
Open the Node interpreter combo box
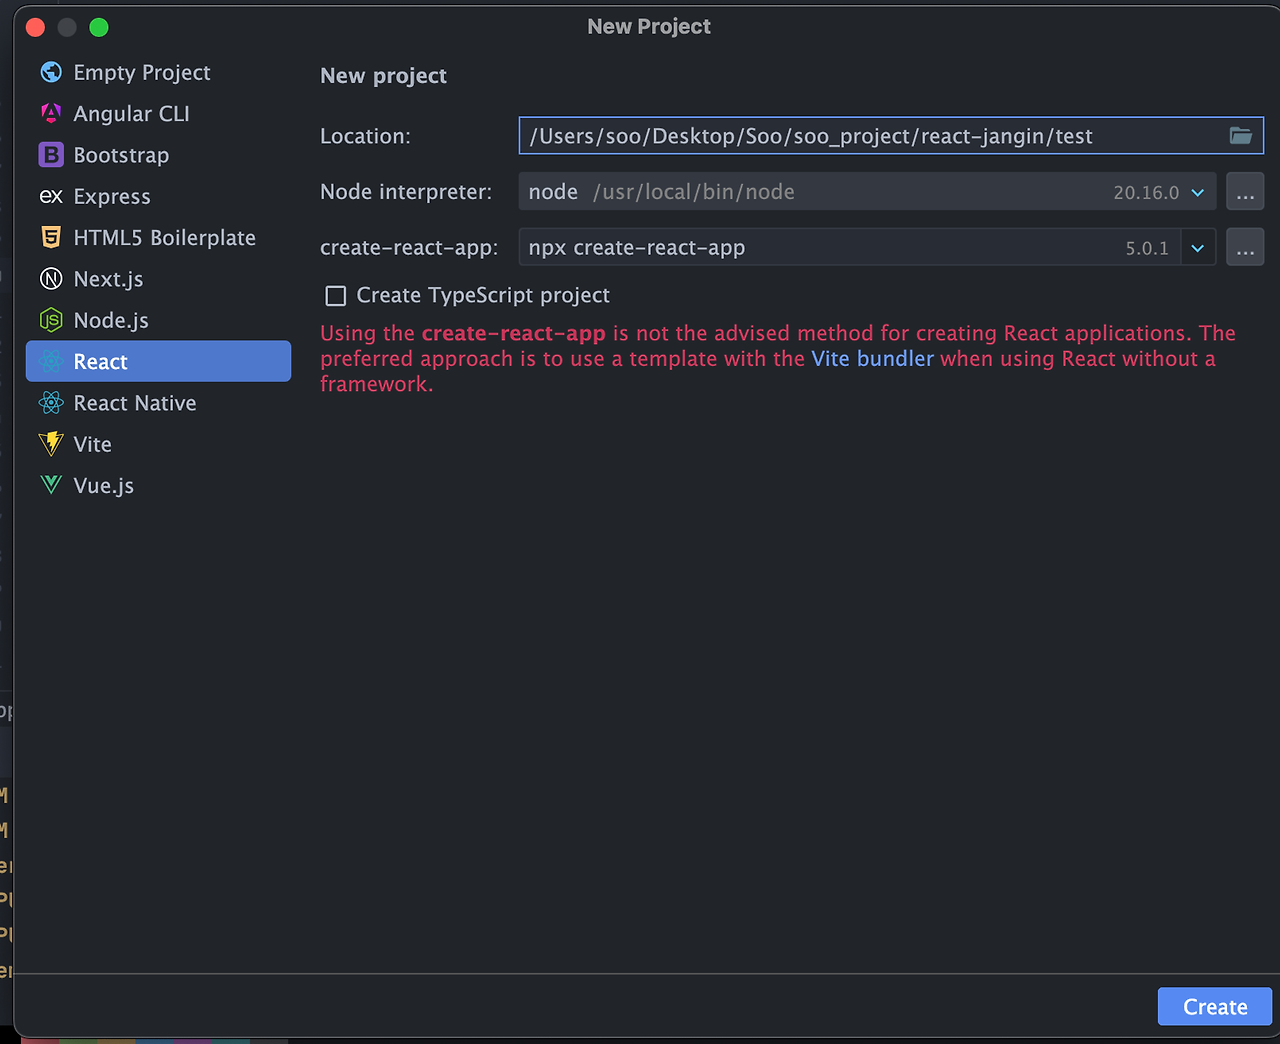(867, 192)
